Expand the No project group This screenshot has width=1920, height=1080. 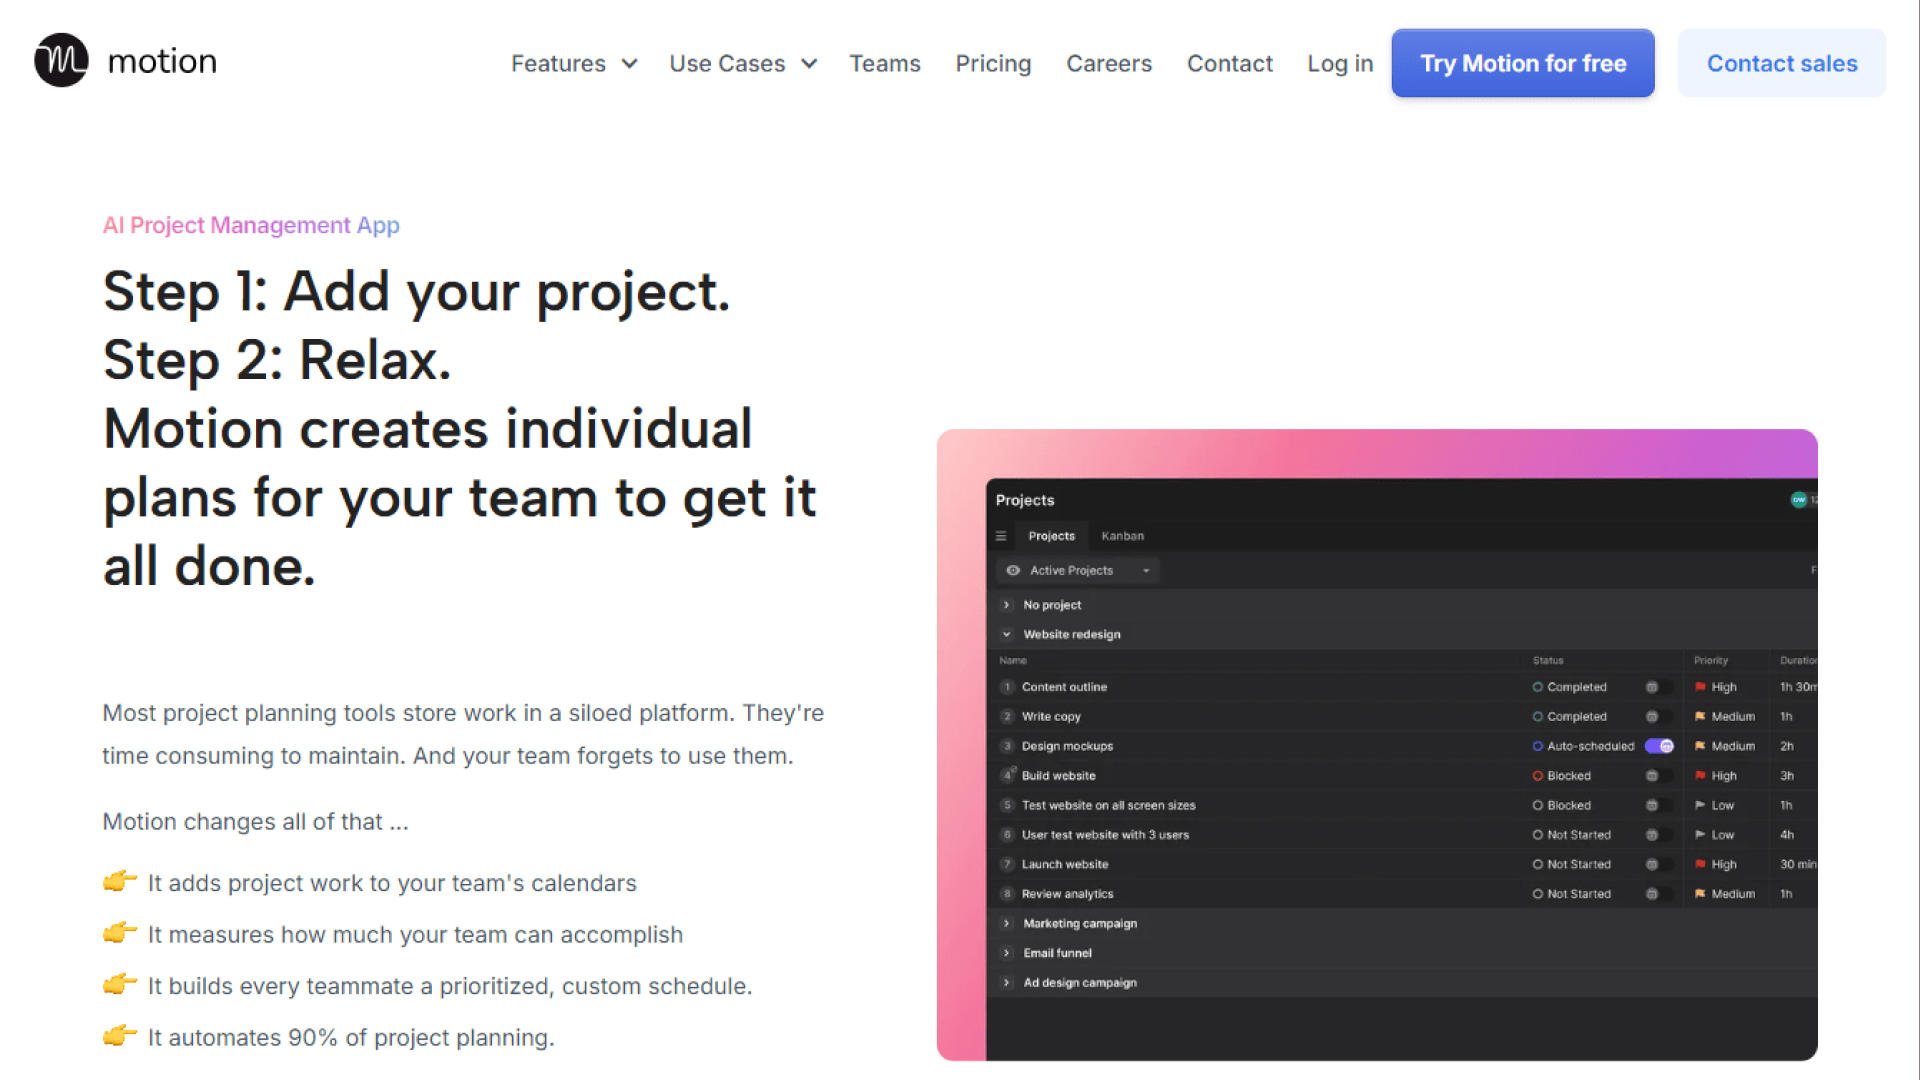tap(1007, 605)
